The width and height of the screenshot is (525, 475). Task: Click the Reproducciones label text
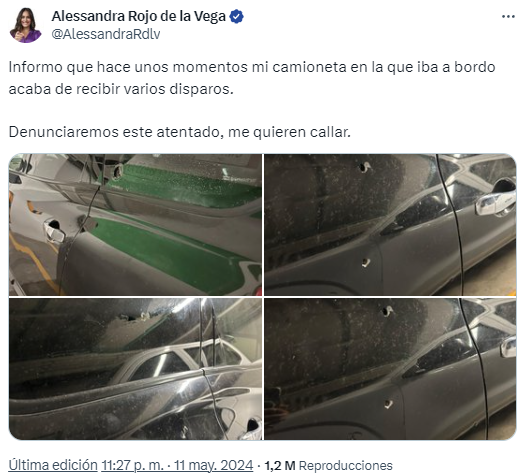pyautogui.click(x=346, y=465)
